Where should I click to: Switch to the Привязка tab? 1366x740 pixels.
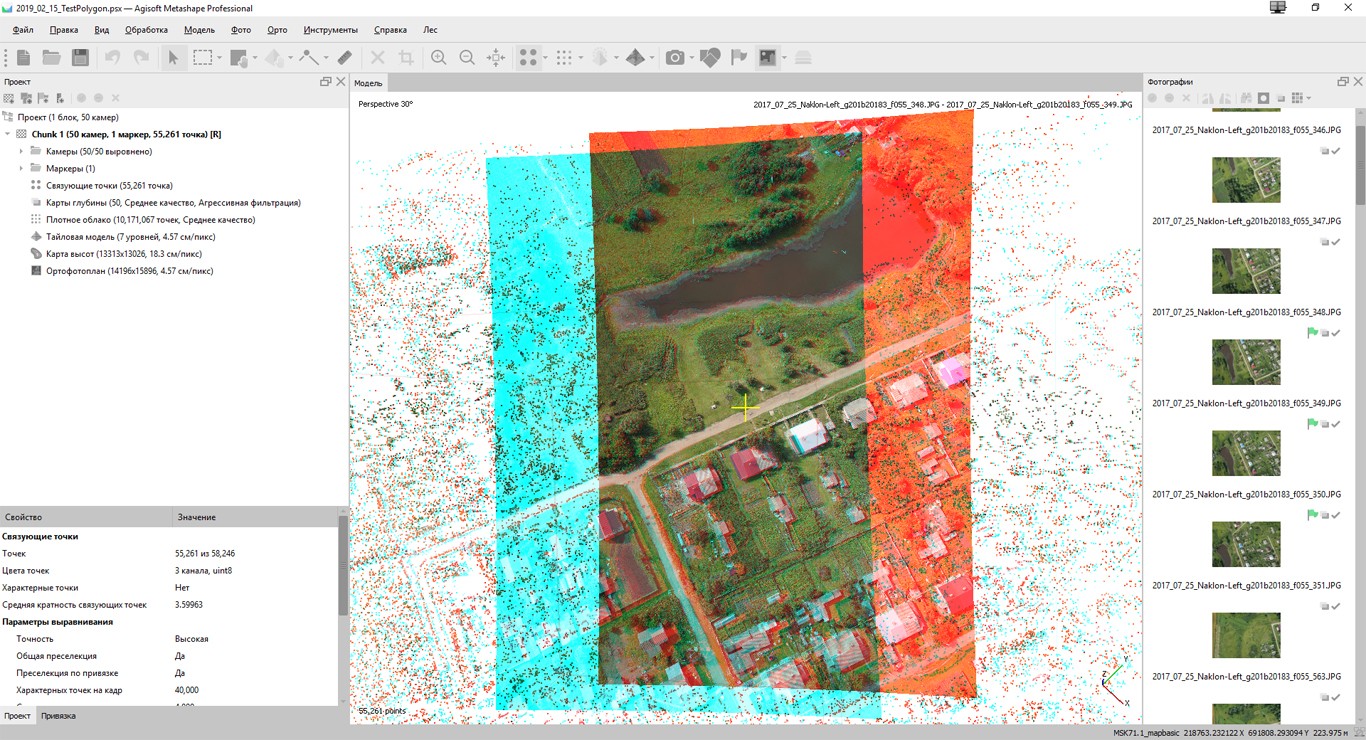pyautogui.click(x=58, y=716)
